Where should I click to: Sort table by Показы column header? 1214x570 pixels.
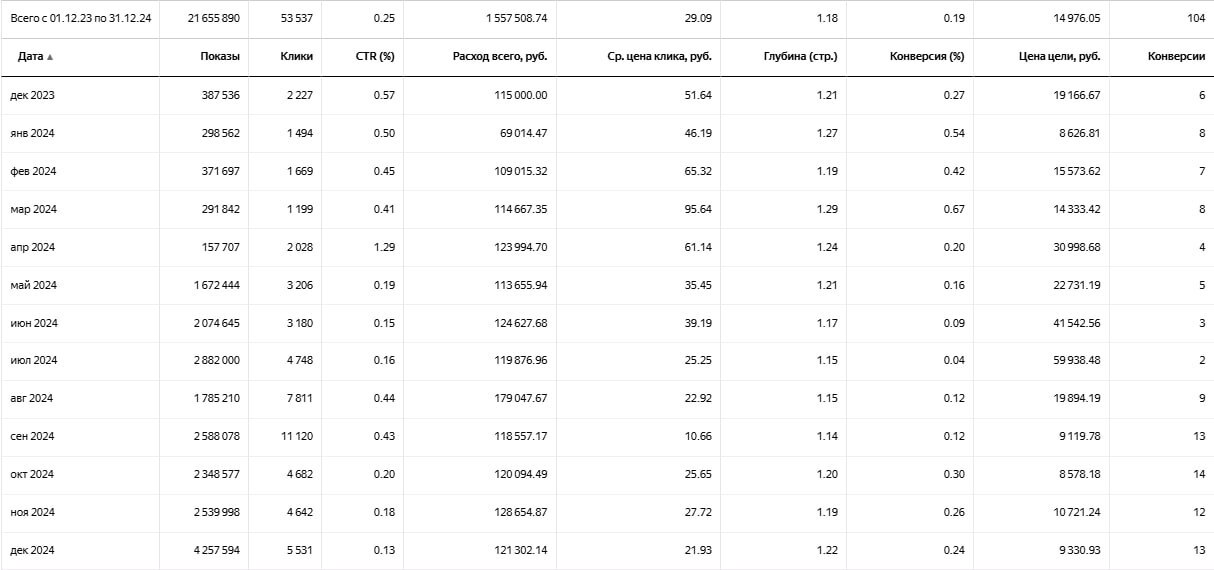click(220, 57)
